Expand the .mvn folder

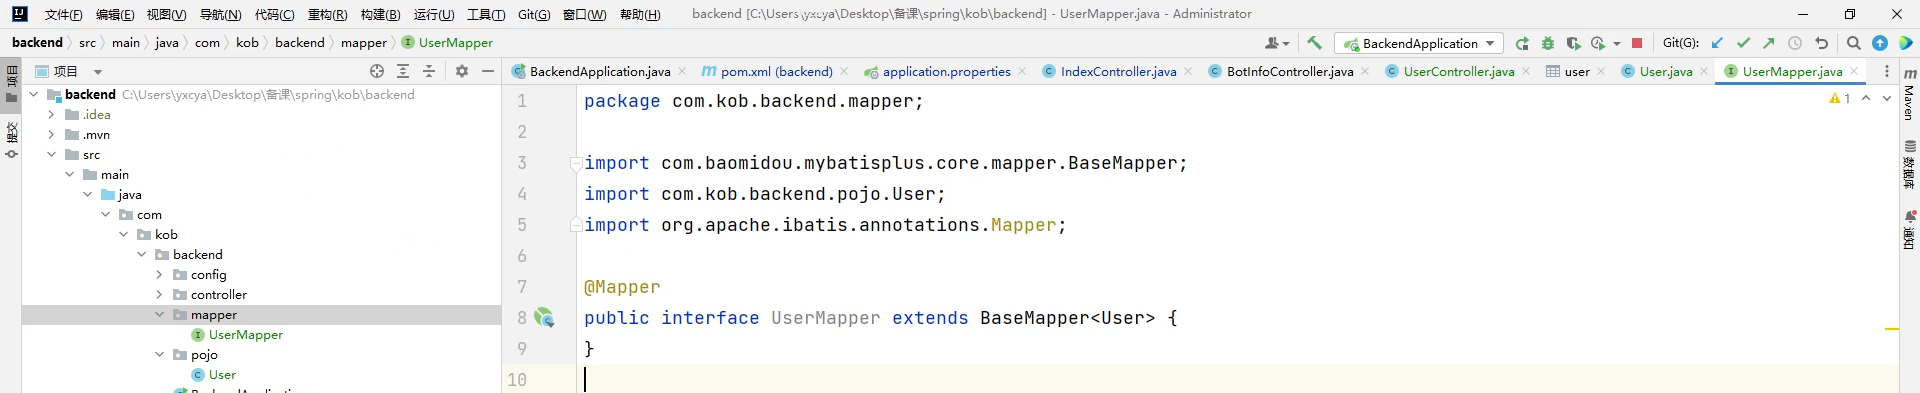(51, 134)
